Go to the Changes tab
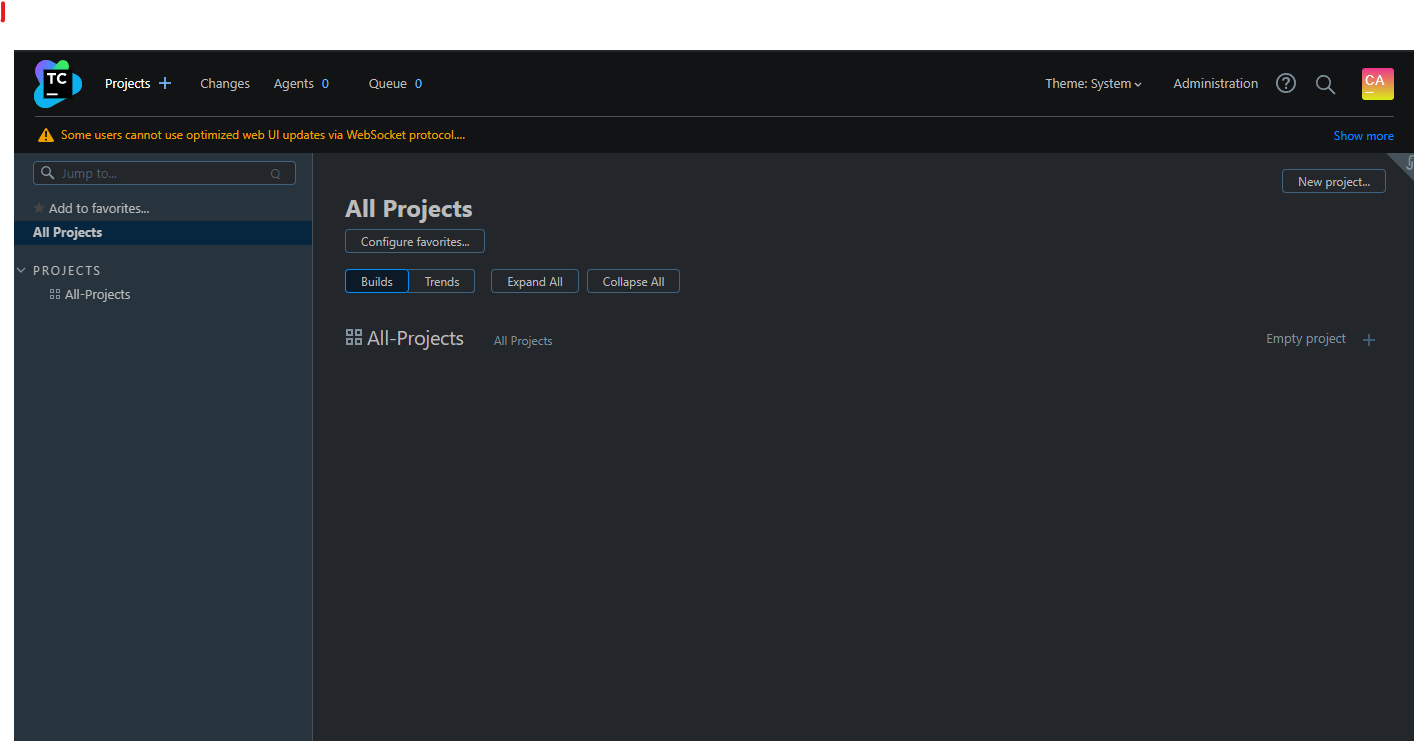This screenshot has width=1414, height=741. [x=224, y=83]
